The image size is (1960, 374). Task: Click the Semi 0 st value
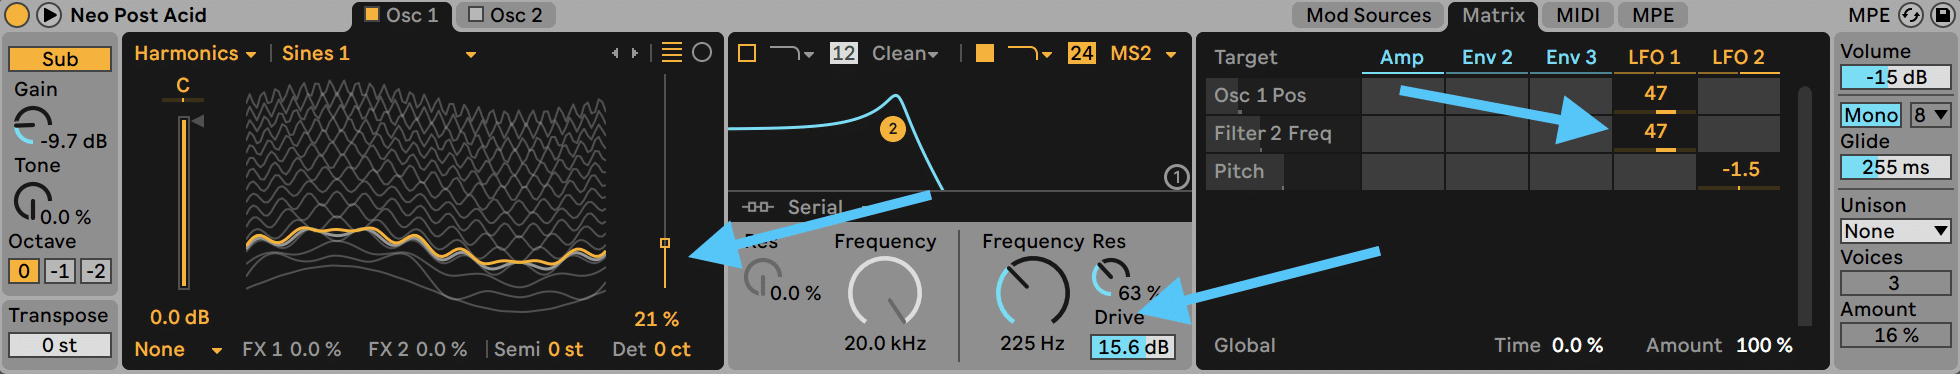pyautogui.click(x=565, y=349)
